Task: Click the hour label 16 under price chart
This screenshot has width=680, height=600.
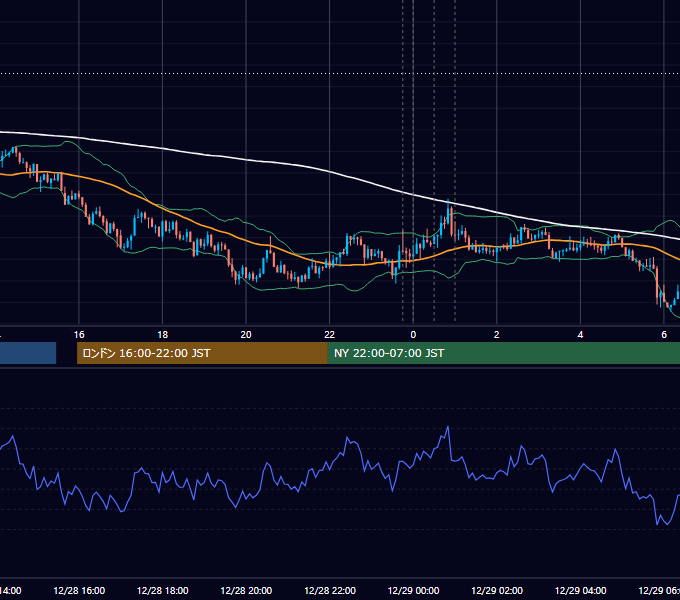Action: coord(79,335)
